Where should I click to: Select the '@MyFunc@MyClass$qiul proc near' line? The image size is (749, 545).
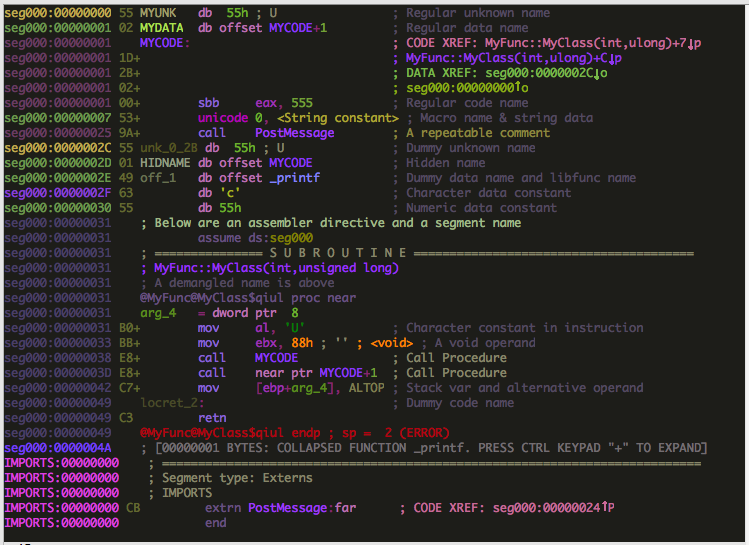(x=247, y=298)
